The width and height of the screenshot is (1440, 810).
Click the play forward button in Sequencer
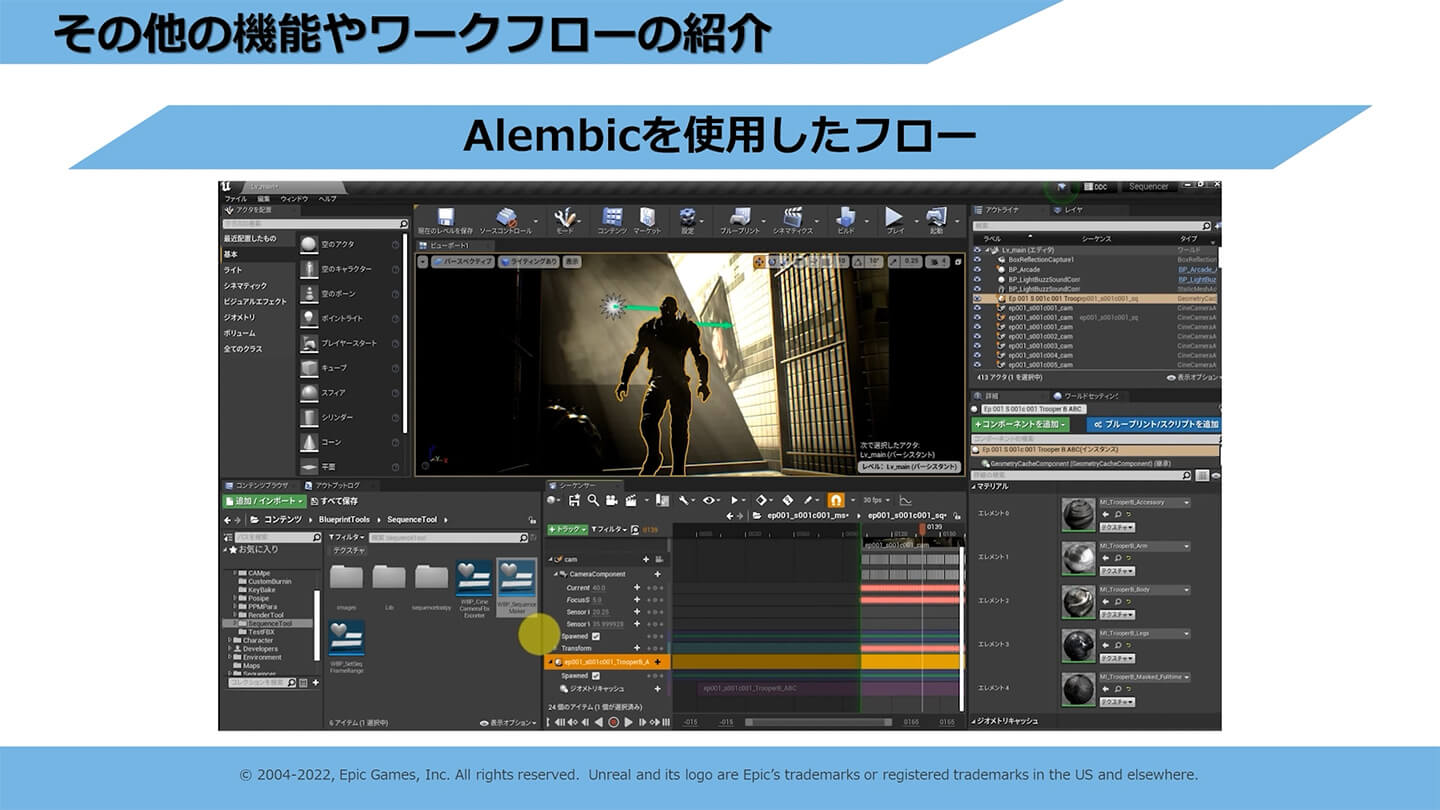[x=629, y=722]
